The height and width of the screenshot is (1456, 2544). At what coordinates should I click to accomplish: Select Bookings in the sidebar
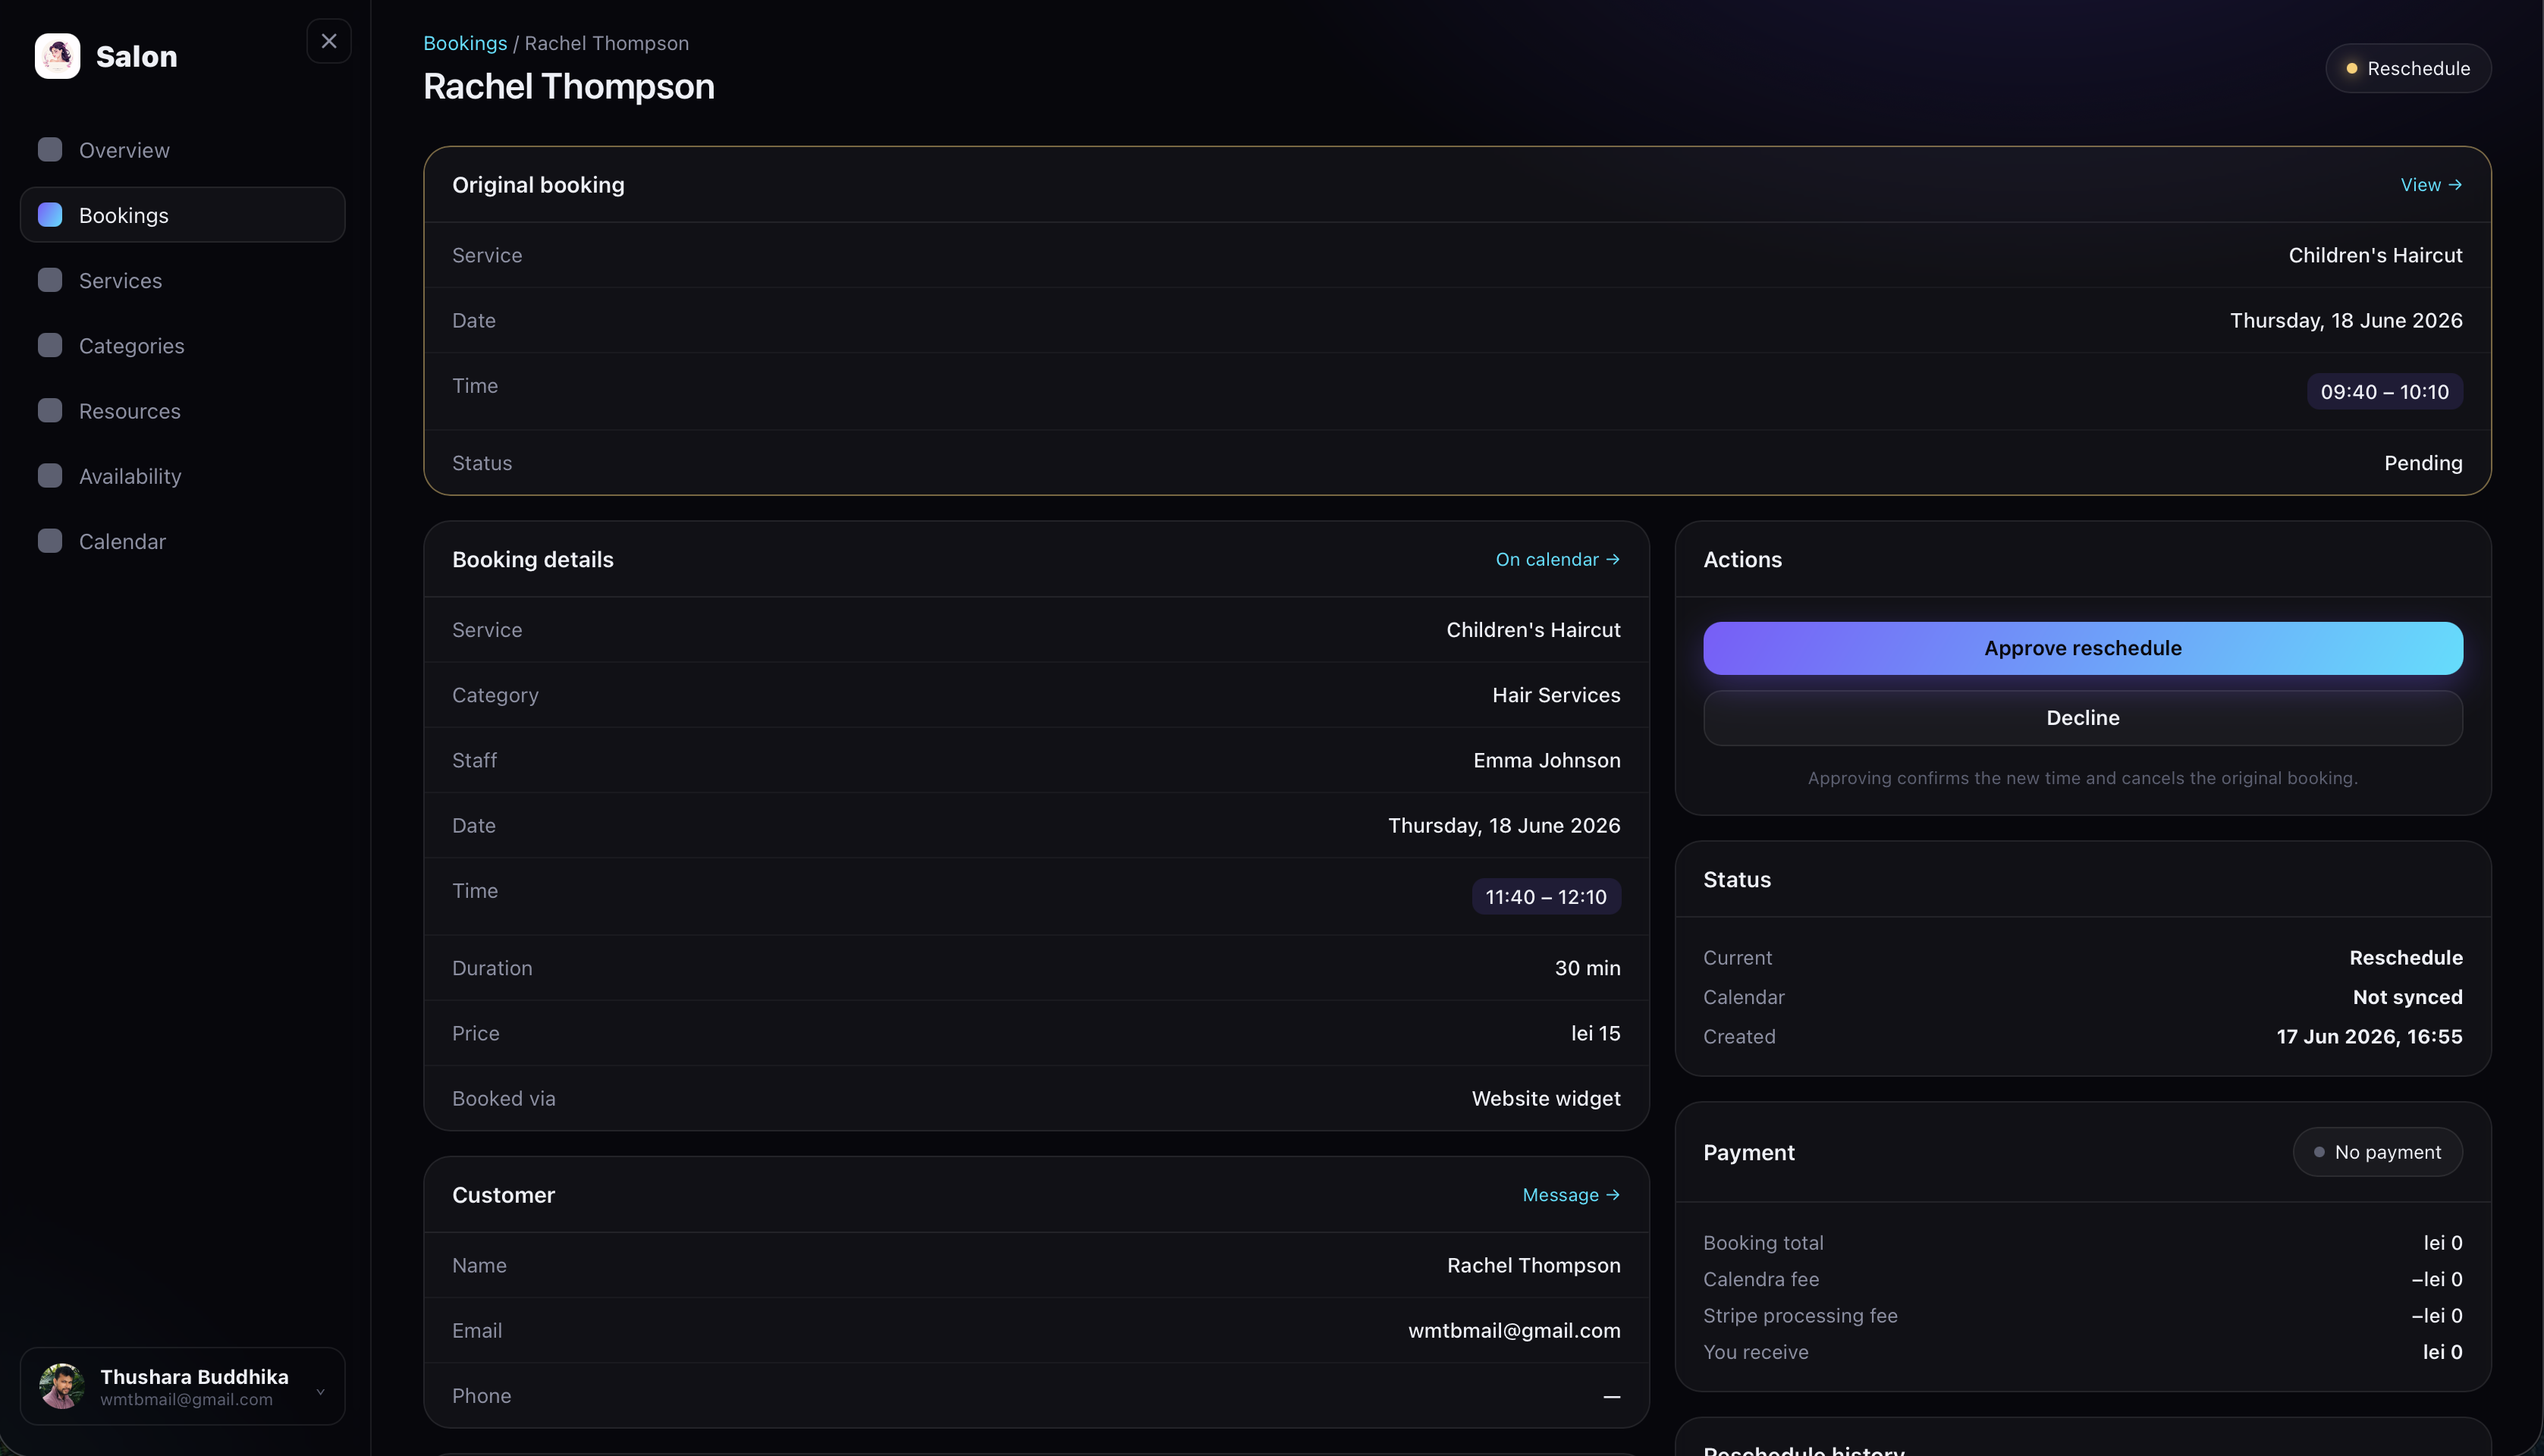click(x=182, y=215)
